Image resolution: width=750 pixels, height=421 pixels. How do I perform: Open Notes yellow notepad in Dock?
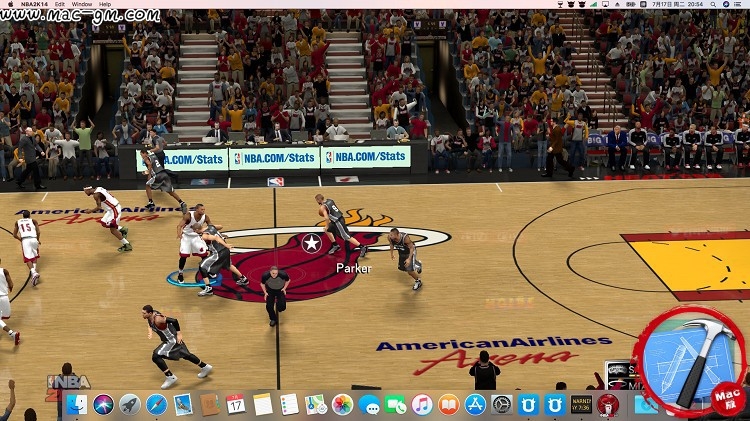point(263,405)
